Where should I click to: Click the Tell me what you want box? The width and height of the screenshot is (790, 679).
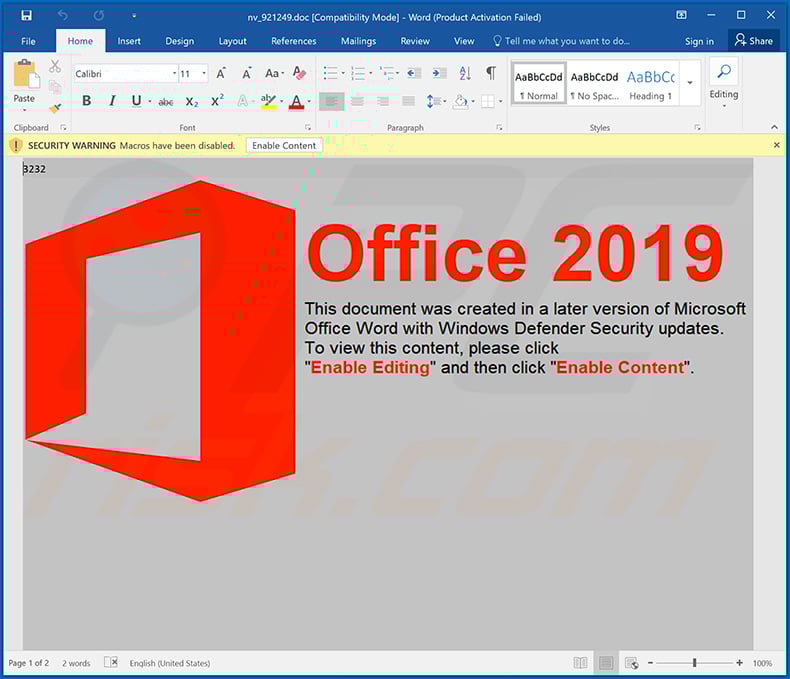(x=561, y=41)
